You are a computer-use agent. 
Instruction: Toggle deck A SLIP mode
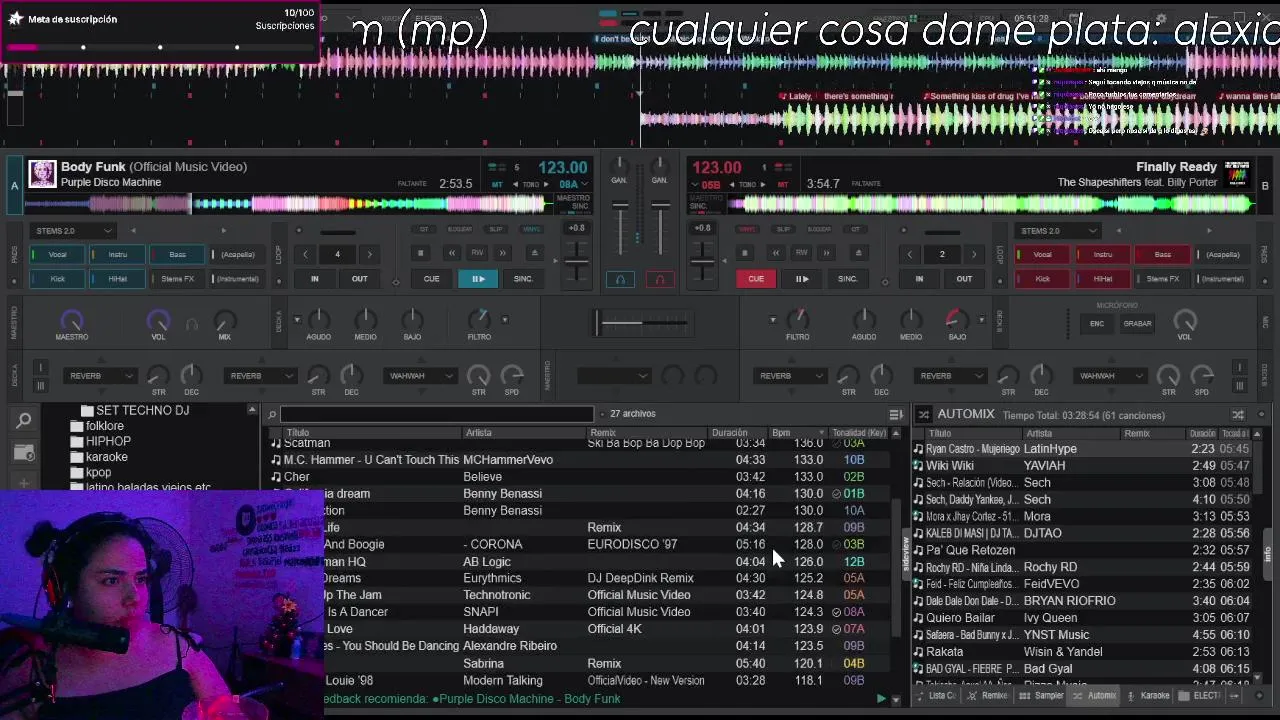pyautogui.click(x=496, y=229)
